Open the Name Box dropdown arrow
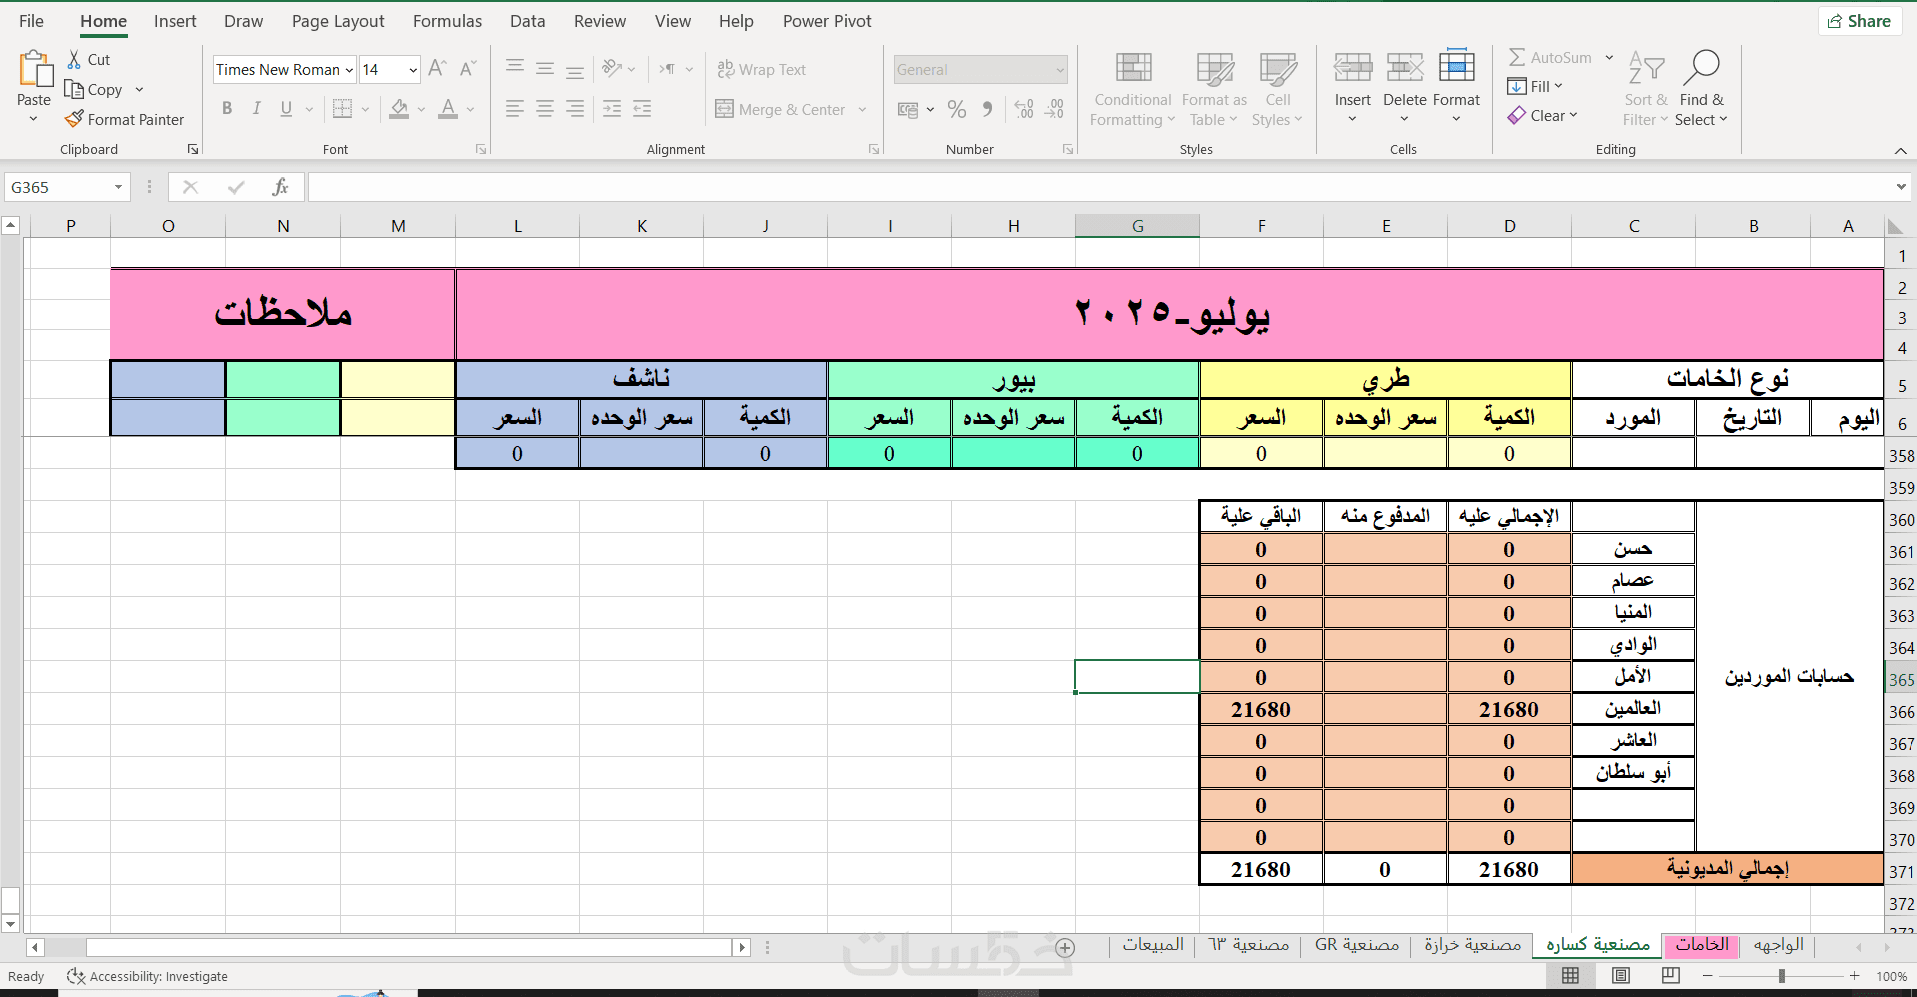The width and height of the screenshot is (1917, 997). (x=118, y=187)
